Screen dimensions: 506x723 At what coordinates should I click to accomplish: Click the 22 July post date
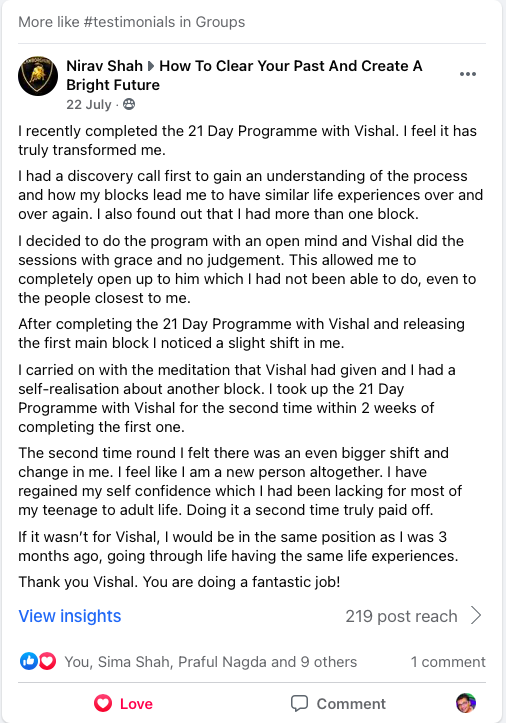tap(89, 105)
